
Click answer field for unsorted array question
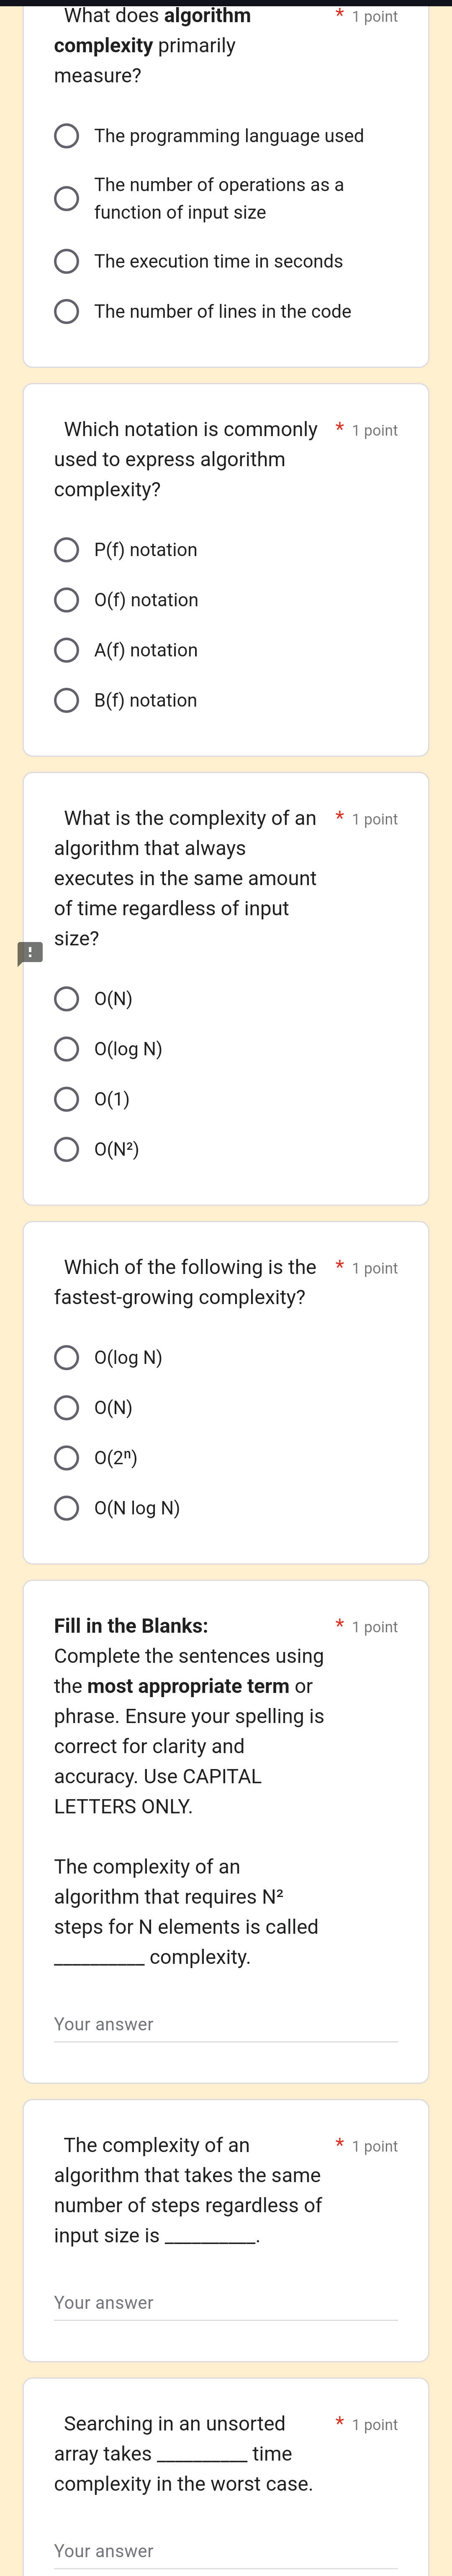[x=225, y=2551]
